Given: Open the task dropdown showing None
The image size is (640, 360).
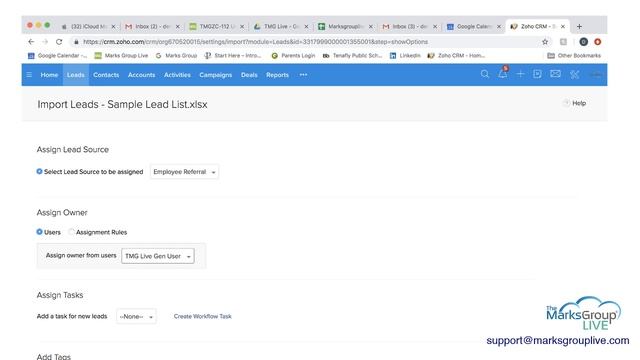Looking at the screenshot, I should point(136,316).
